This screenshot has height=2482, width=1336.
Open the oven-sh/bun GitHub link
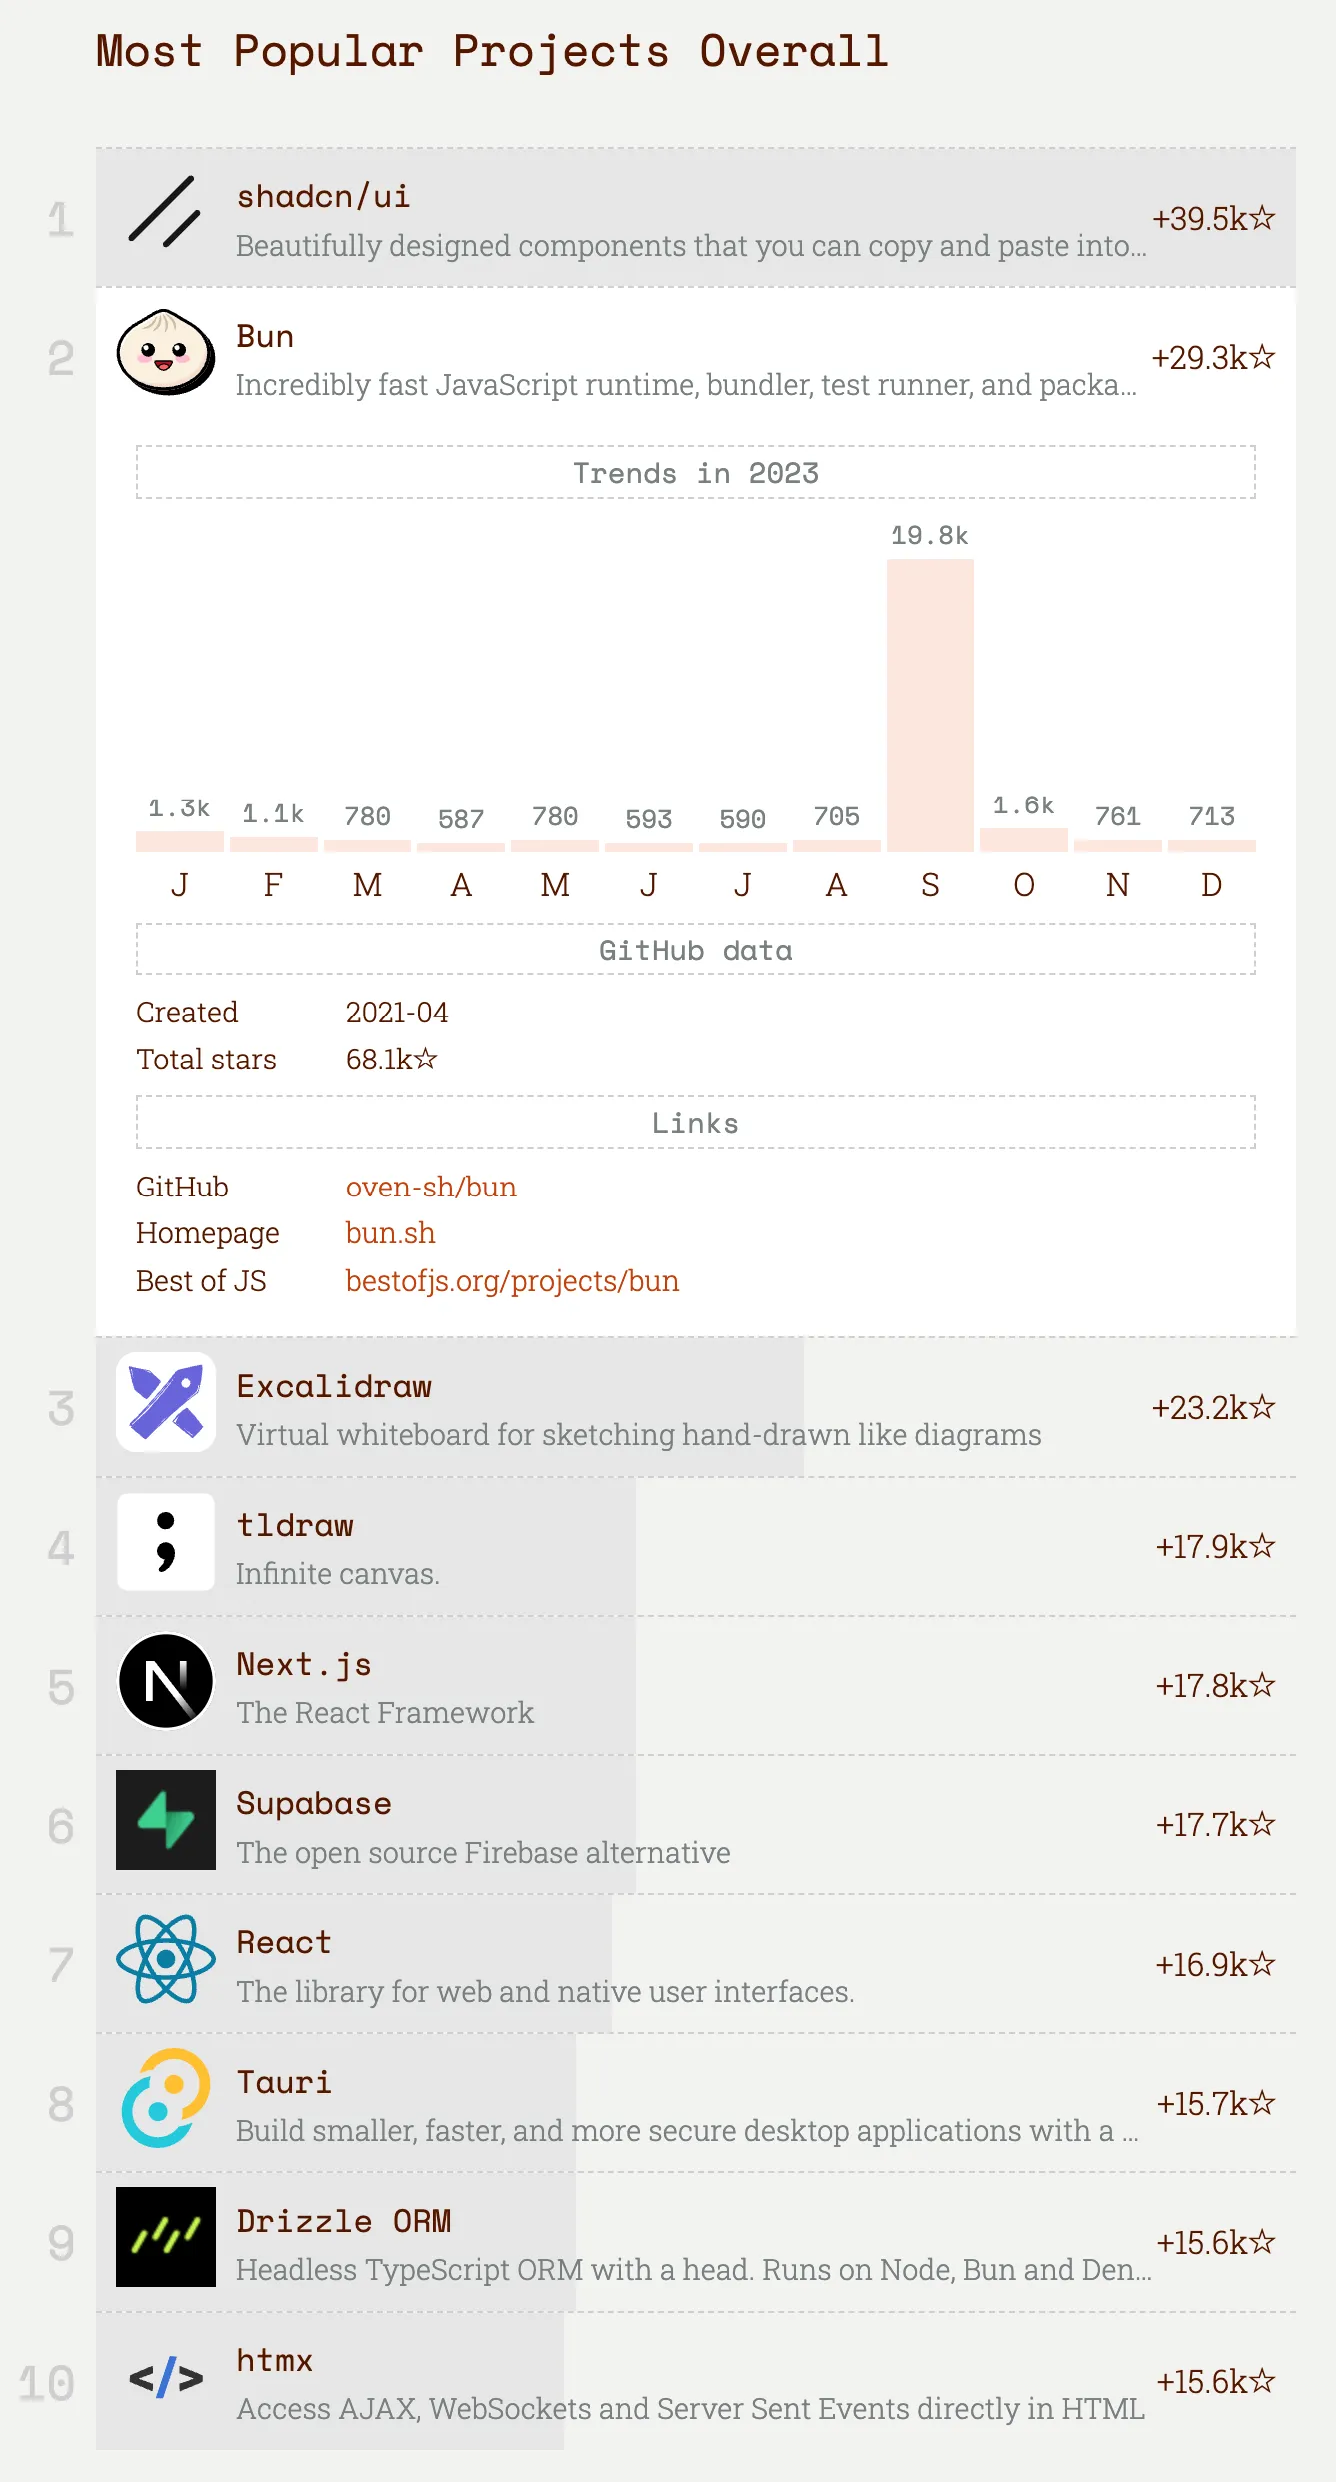click(431, 1187)
